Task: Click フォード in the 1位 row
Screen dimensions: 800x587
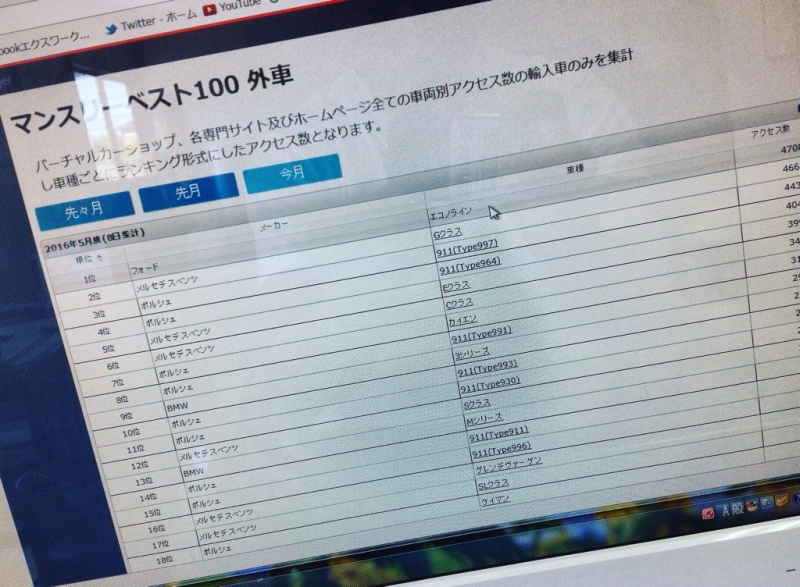Action: tap(145, 268)
